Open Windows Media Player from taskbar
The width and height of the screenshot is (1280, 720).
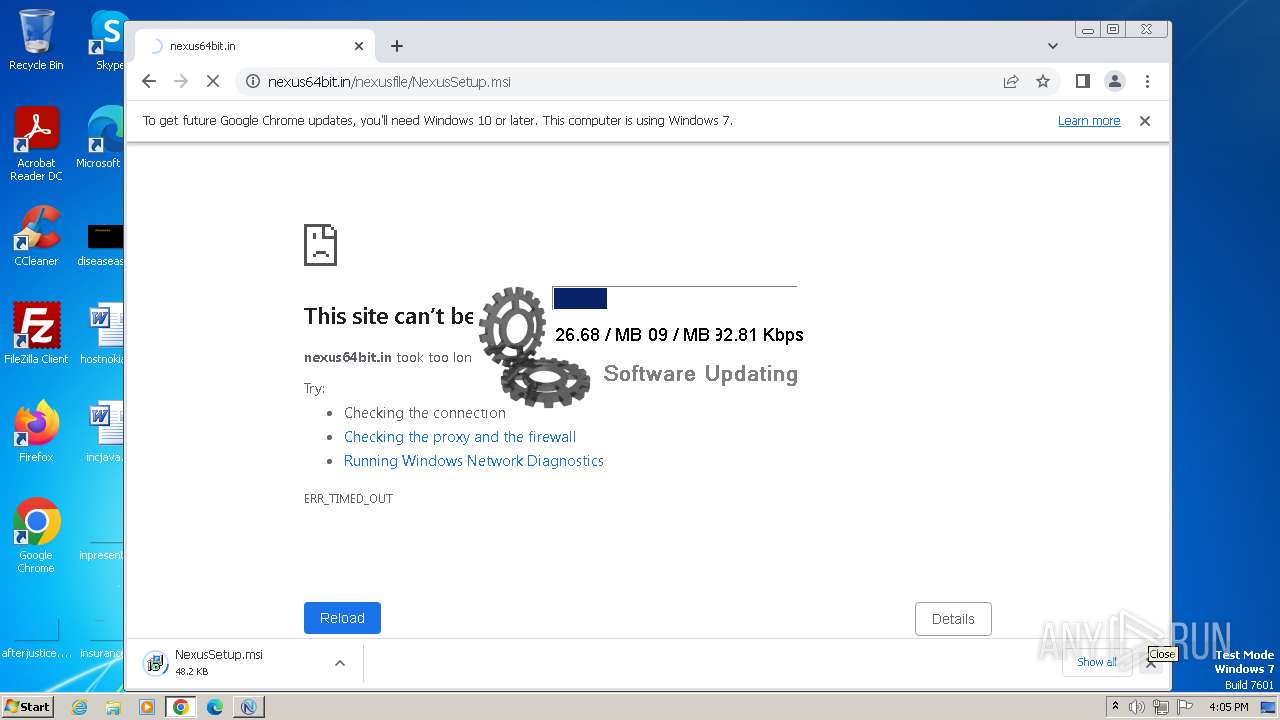(147, 707)
